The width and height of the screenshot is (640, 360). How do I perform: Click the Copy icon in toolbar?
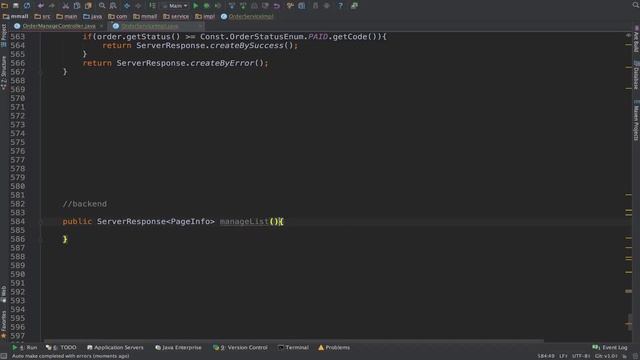pyautogui.click(x=77, y=6)
